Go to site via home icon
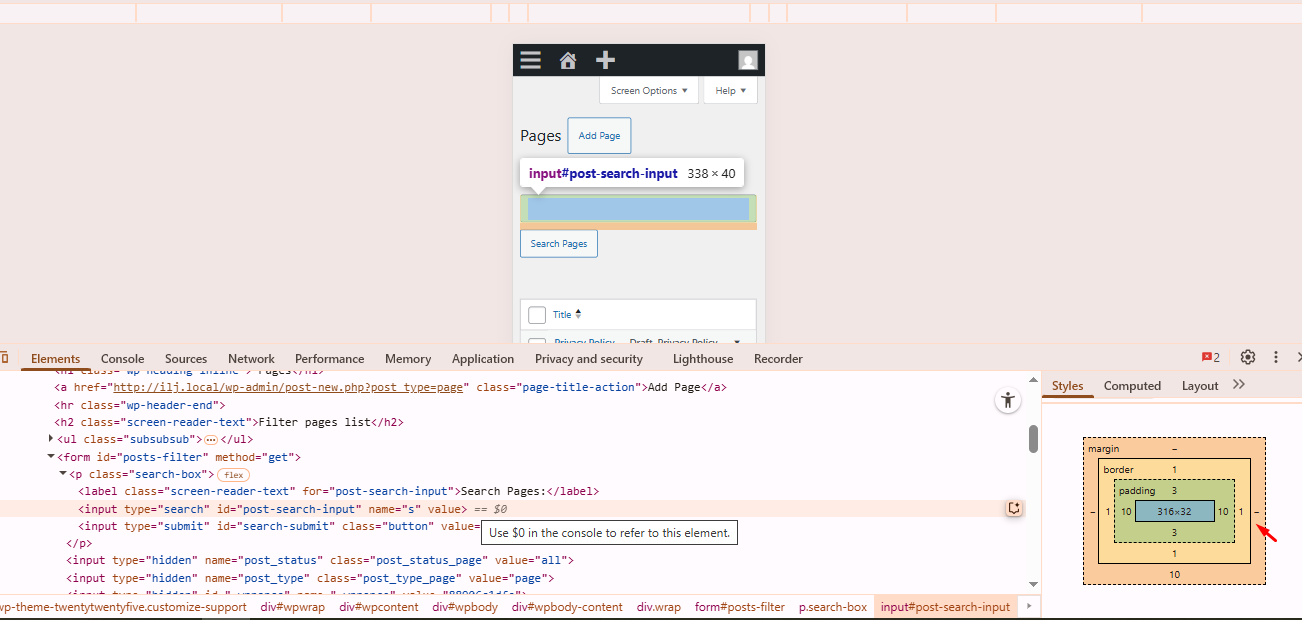The image size is (1302, 620). point(568,60)
